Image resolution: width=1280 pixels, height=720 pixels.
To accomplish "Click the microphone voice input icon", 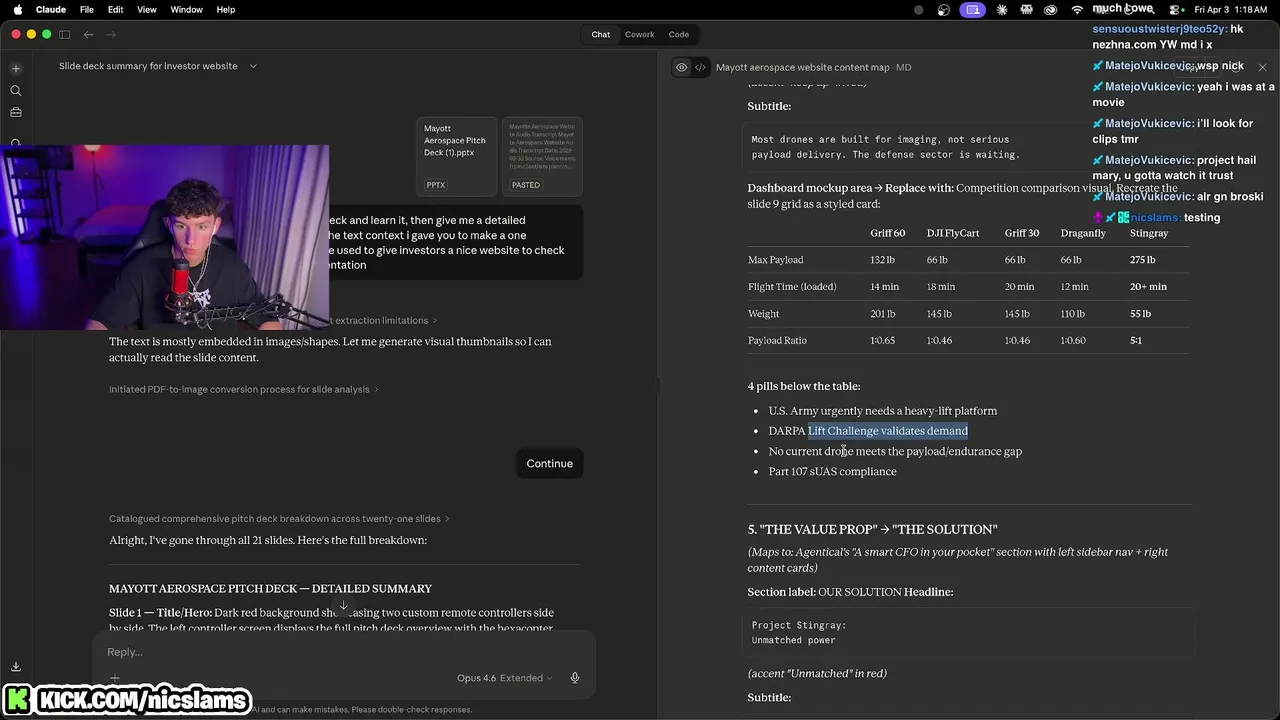I will pos(575,678).
